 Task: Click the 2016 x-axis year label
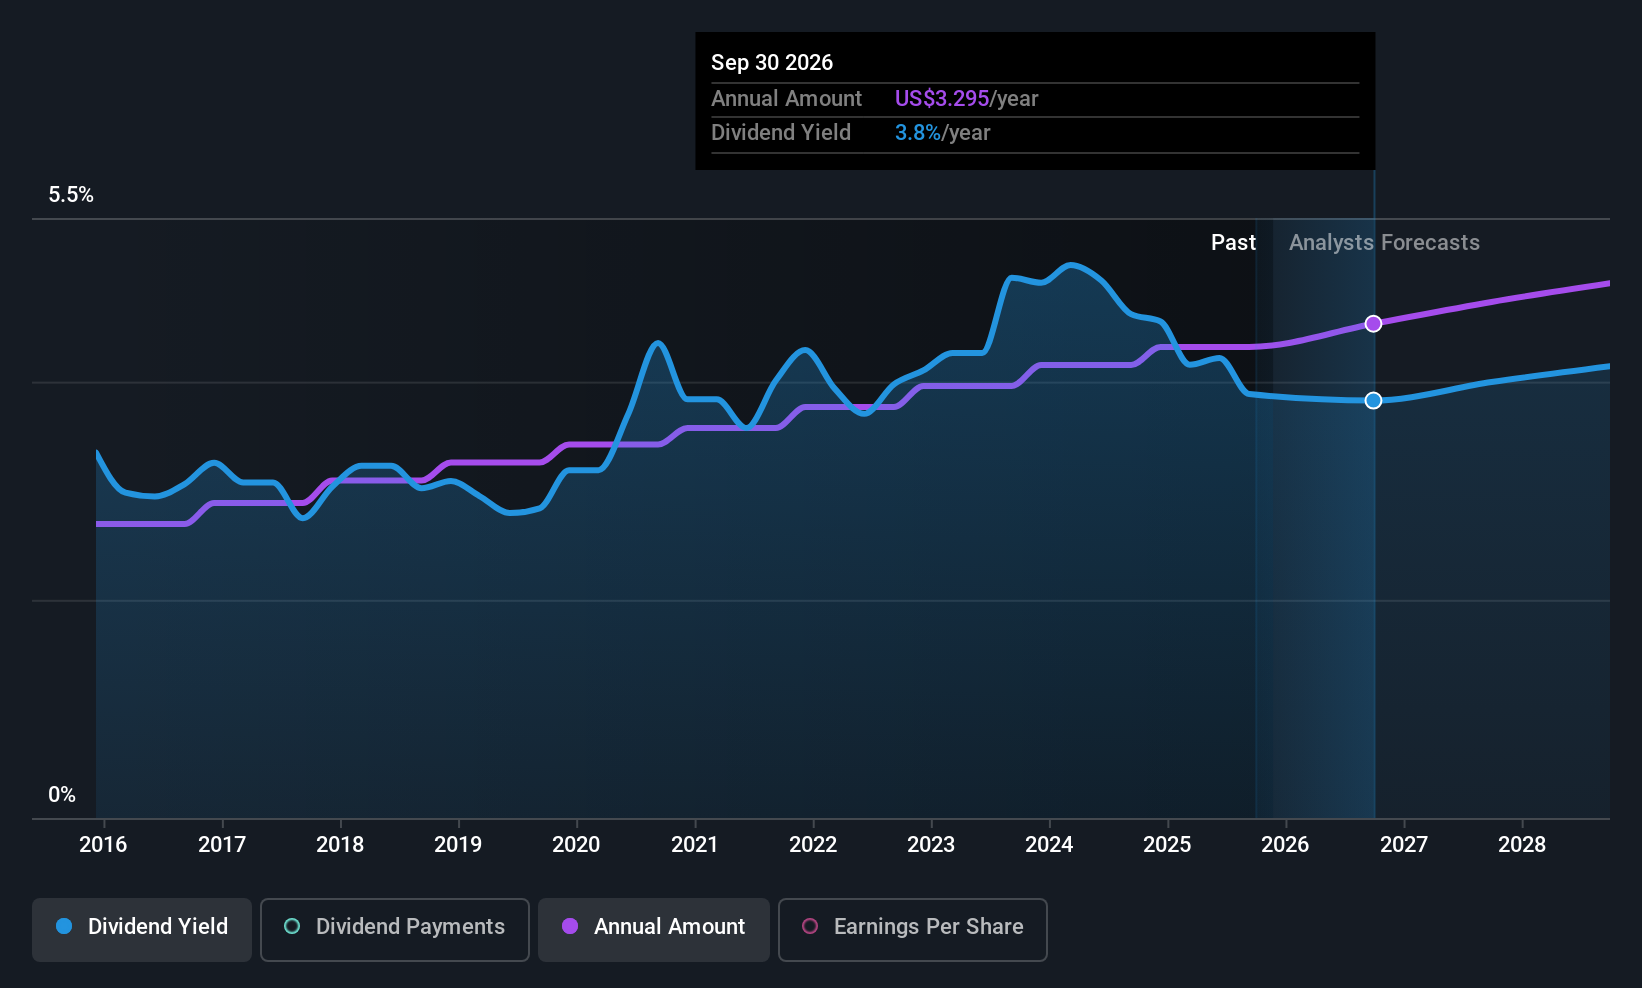point(103,845)
